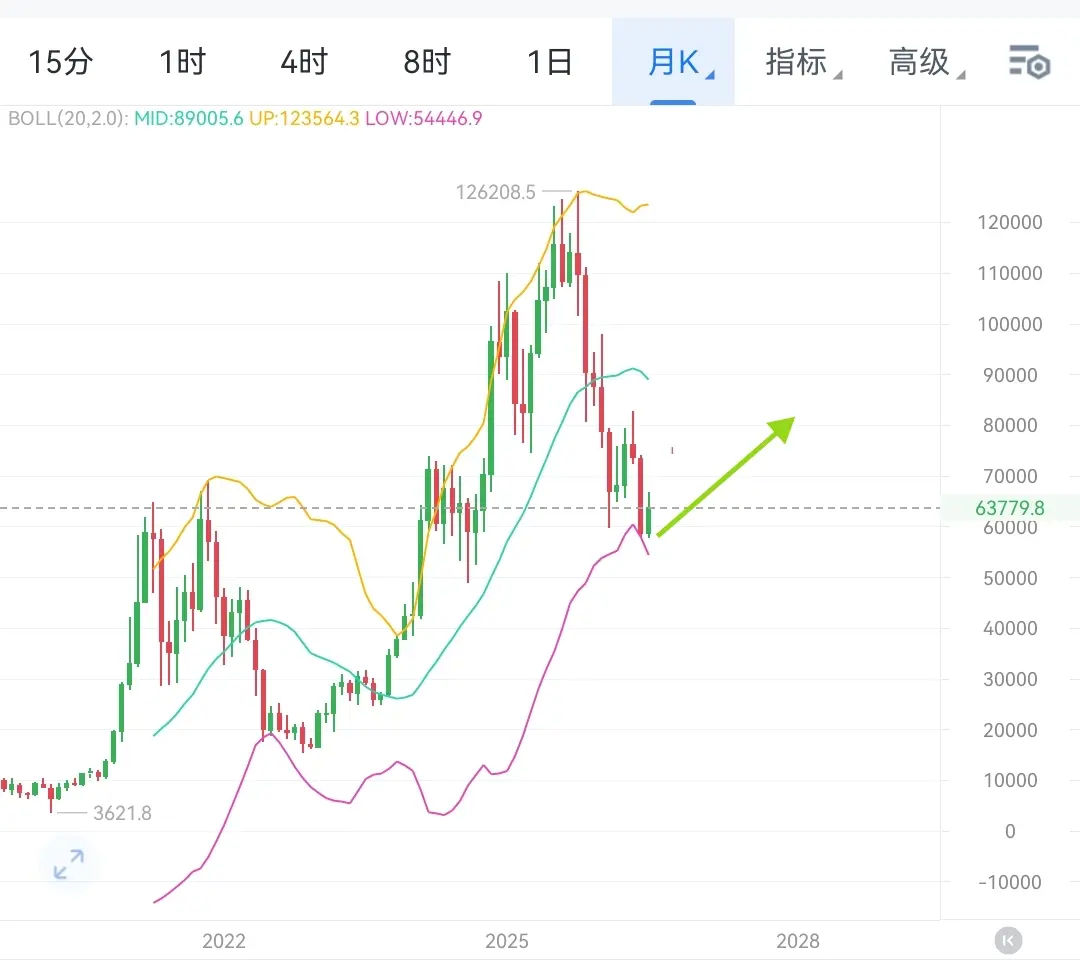Select the MID:89005.6 value
Viewport: 1080px width, 969px height.
188,118
